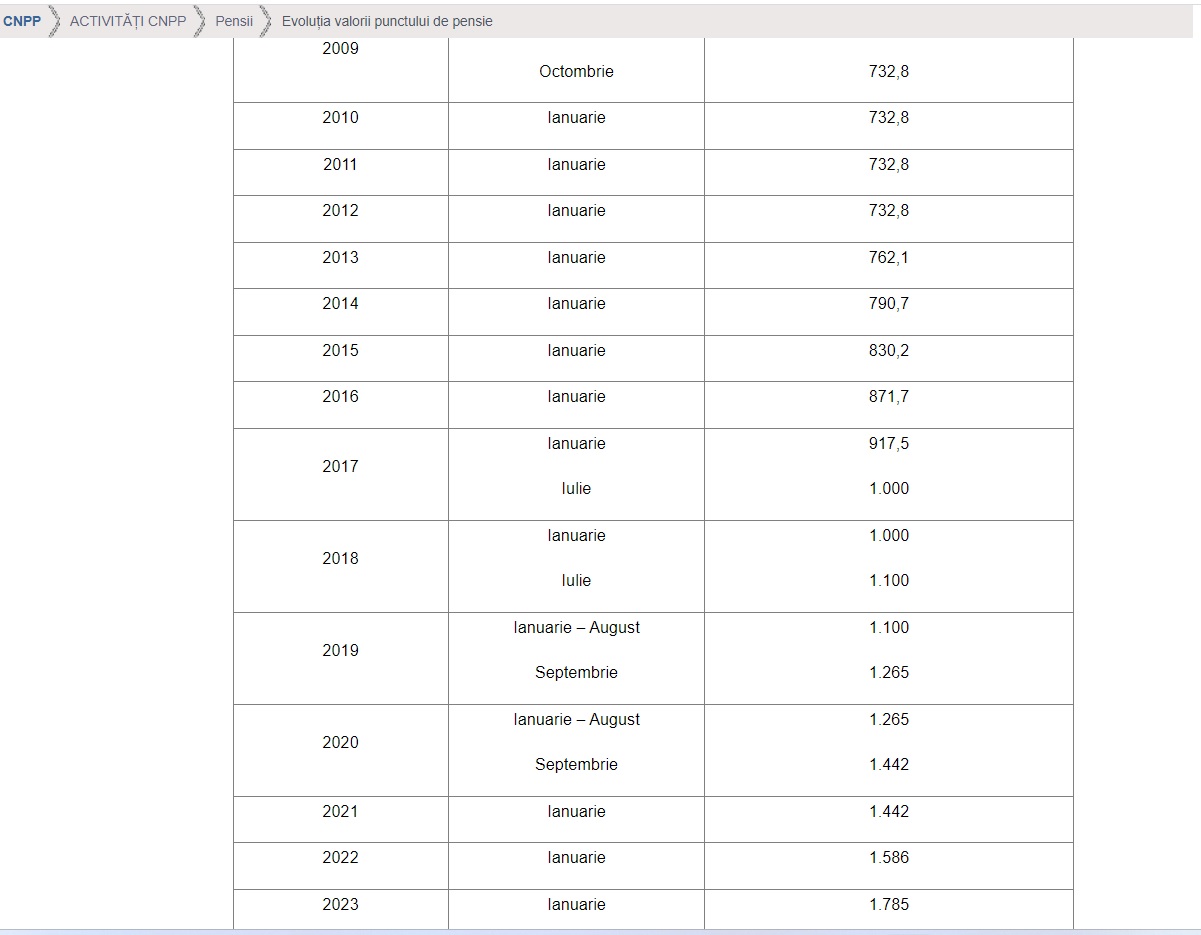Open the CNPP breadcrumb link
Viewport: 1201px width, 935px height.
(x=22, y=21)
